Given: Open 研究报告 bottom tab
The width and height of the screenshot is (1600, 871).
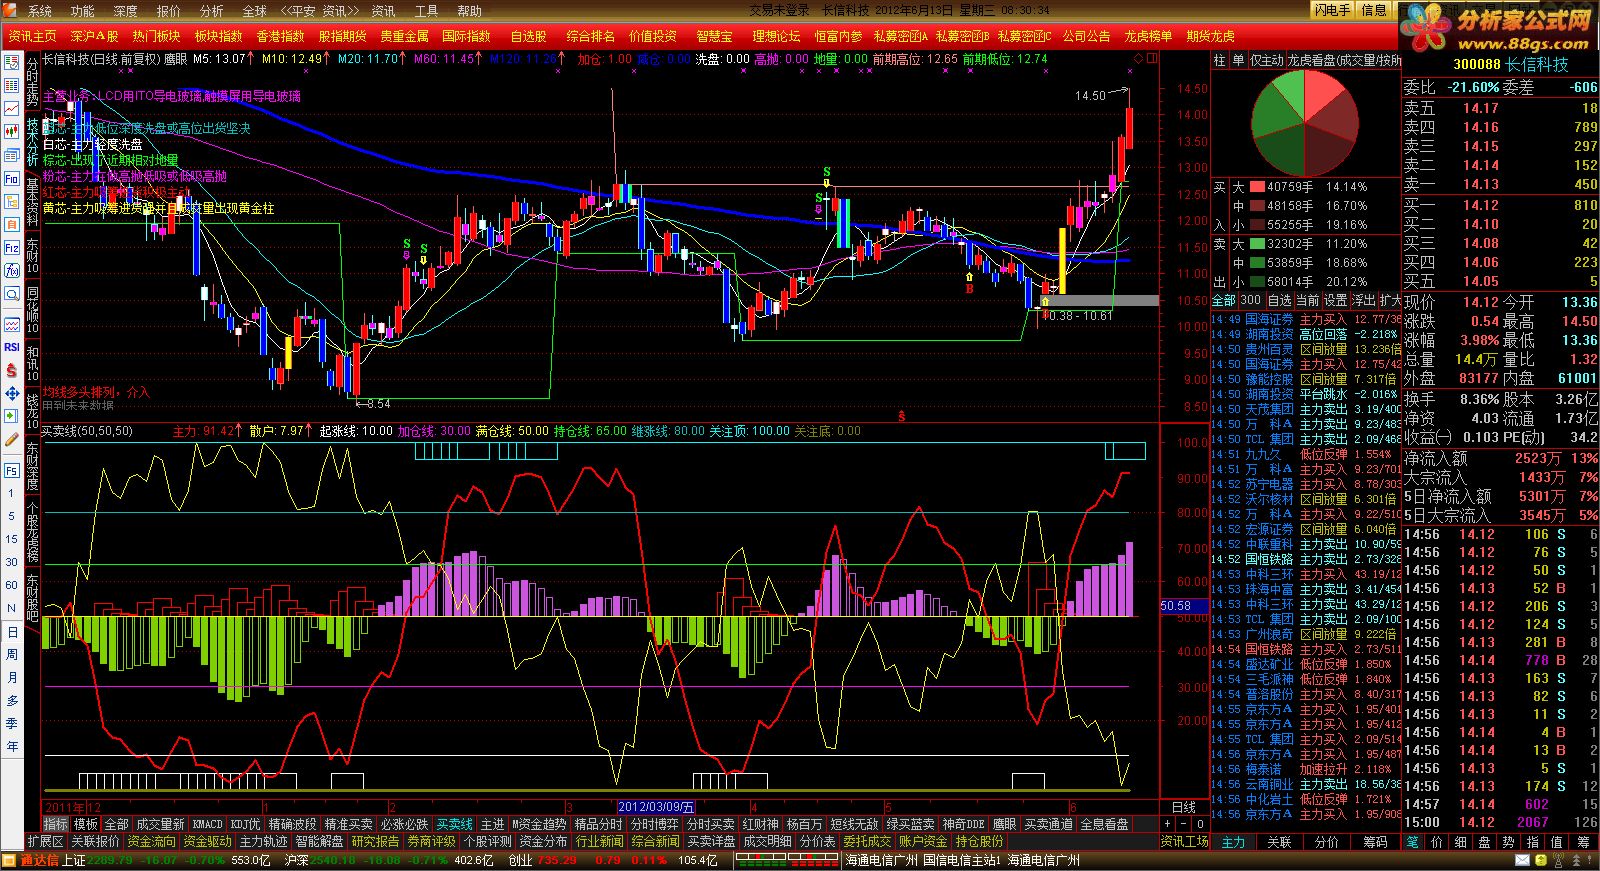Looking at the screenshot, I should [x=375, y=842].
